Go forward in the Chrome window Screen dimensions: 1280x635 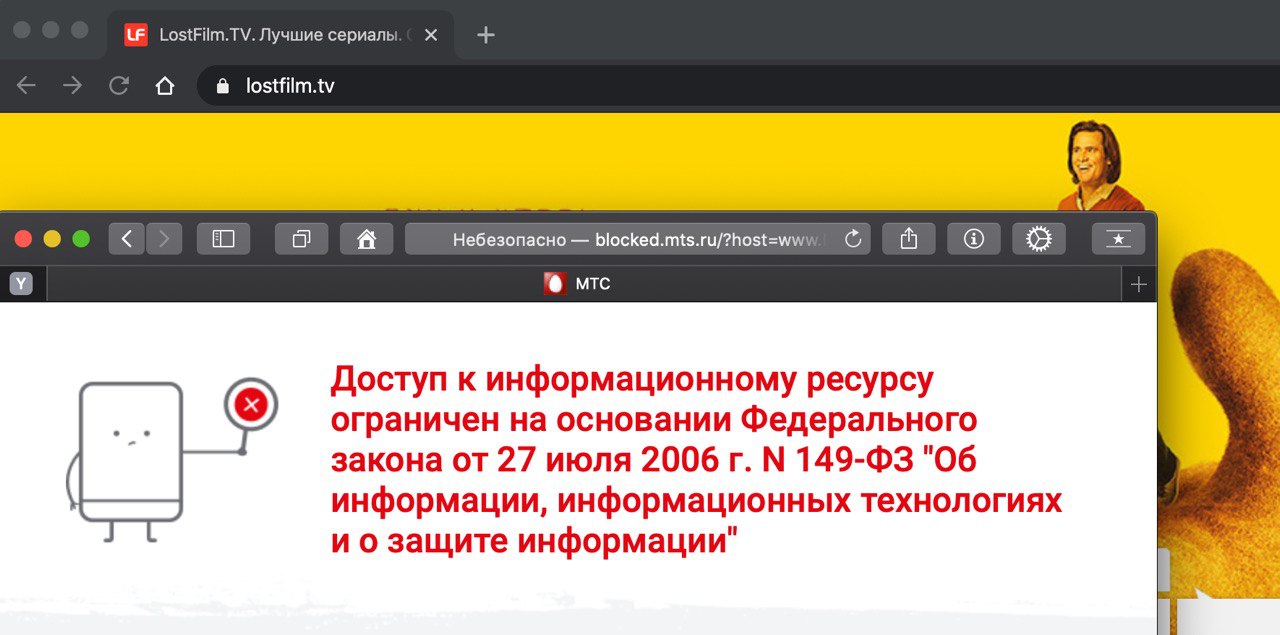coord(72,86)
